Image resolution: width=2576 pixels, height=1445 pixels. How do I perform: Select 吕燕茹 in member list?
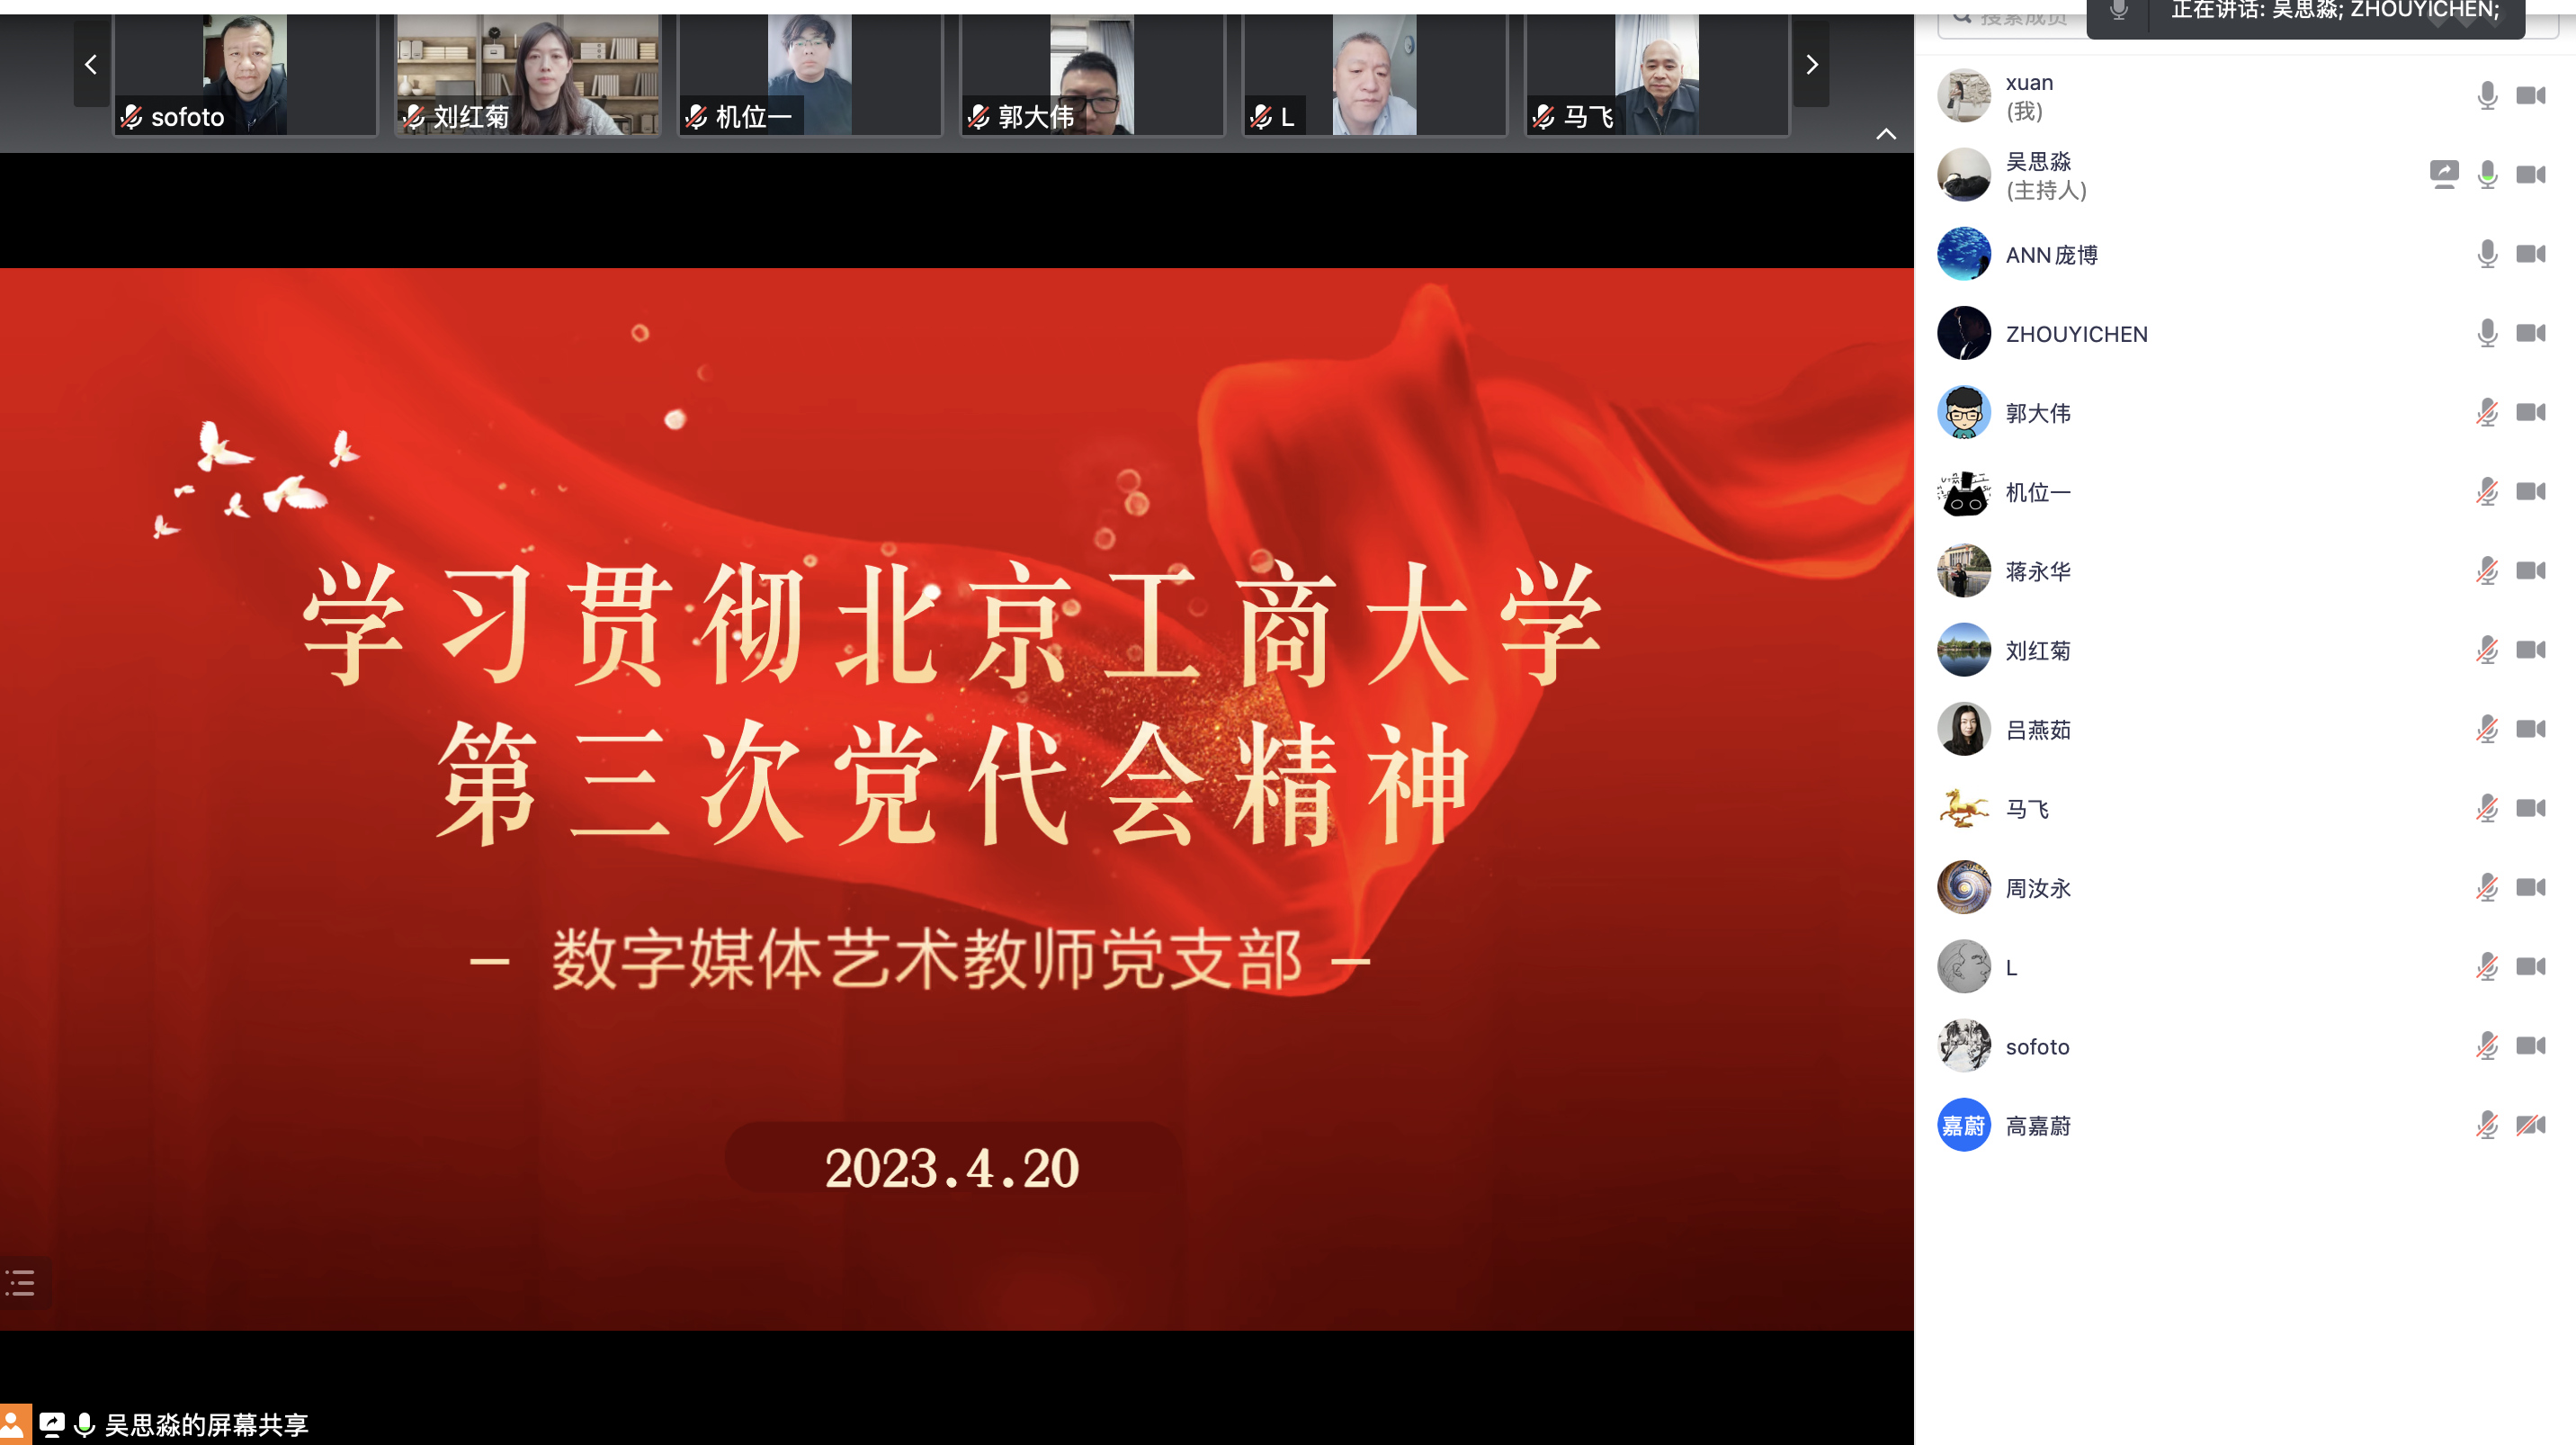2245,729
